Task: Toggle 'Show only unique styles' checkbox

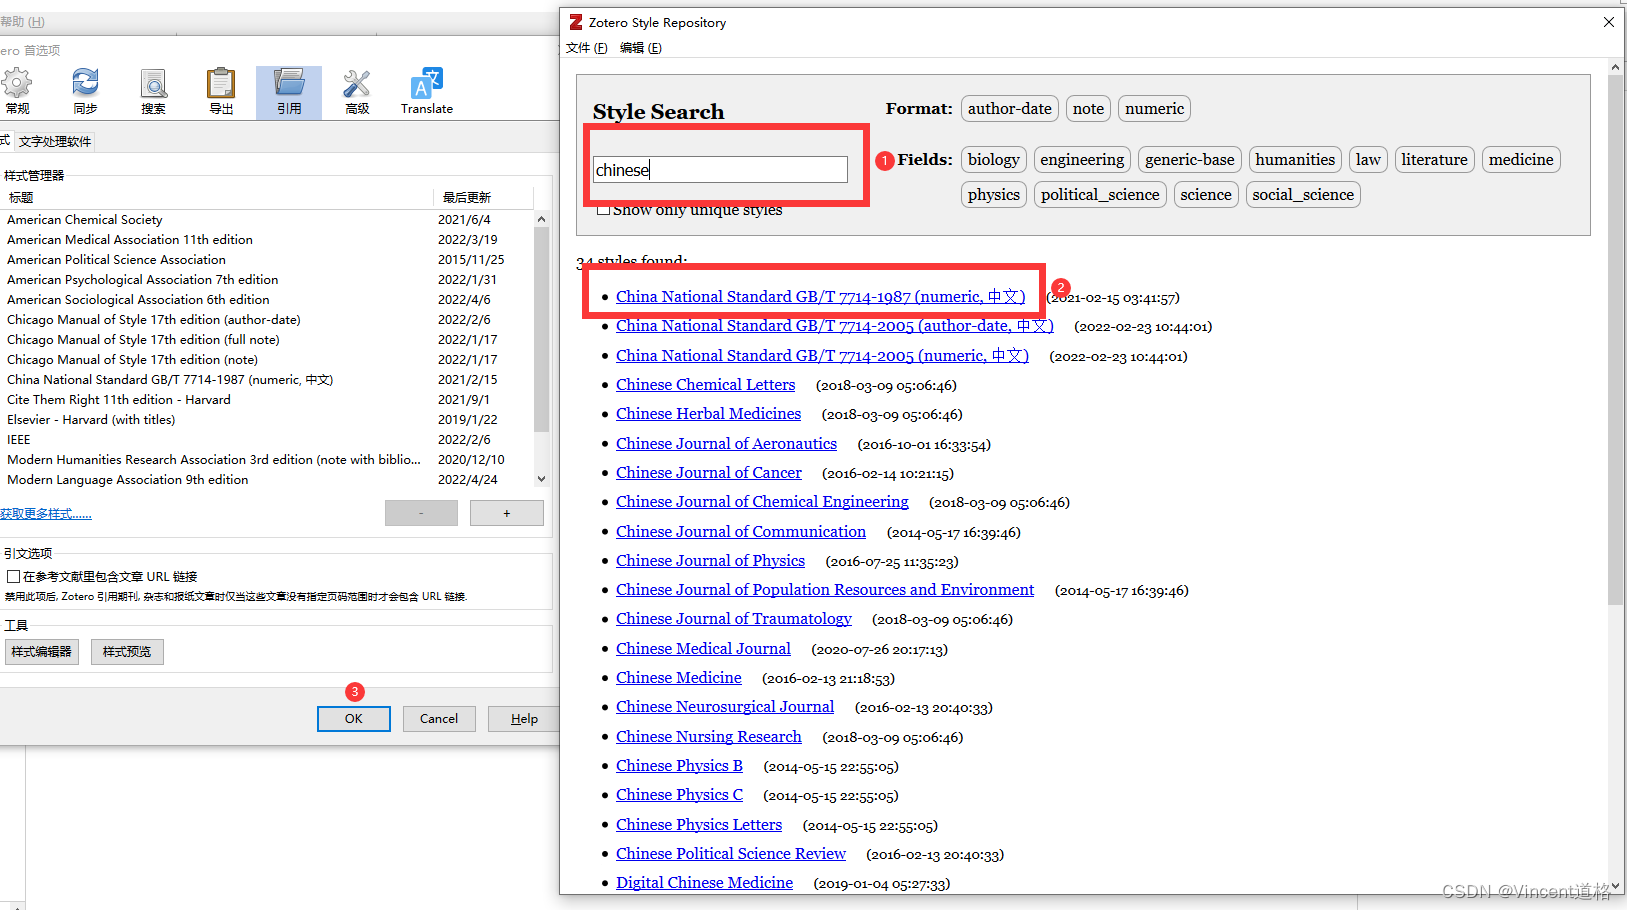Action: (x=603, y=210)
